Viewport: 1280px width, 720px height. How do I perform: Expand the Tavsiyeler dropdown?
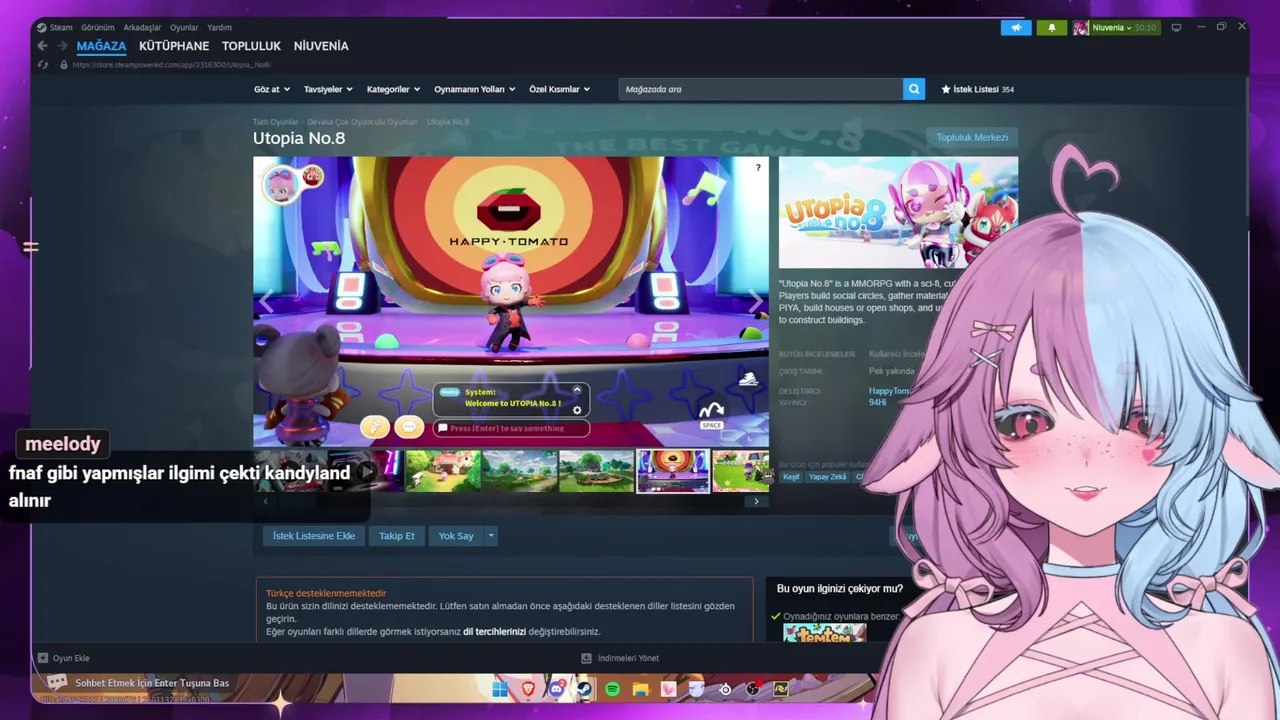click(328, 89)
